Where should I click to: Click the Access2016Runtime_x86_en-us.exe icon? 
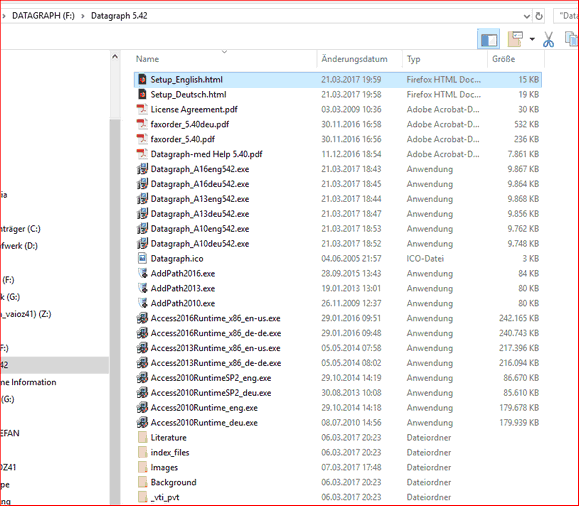[x=142, y=318]
